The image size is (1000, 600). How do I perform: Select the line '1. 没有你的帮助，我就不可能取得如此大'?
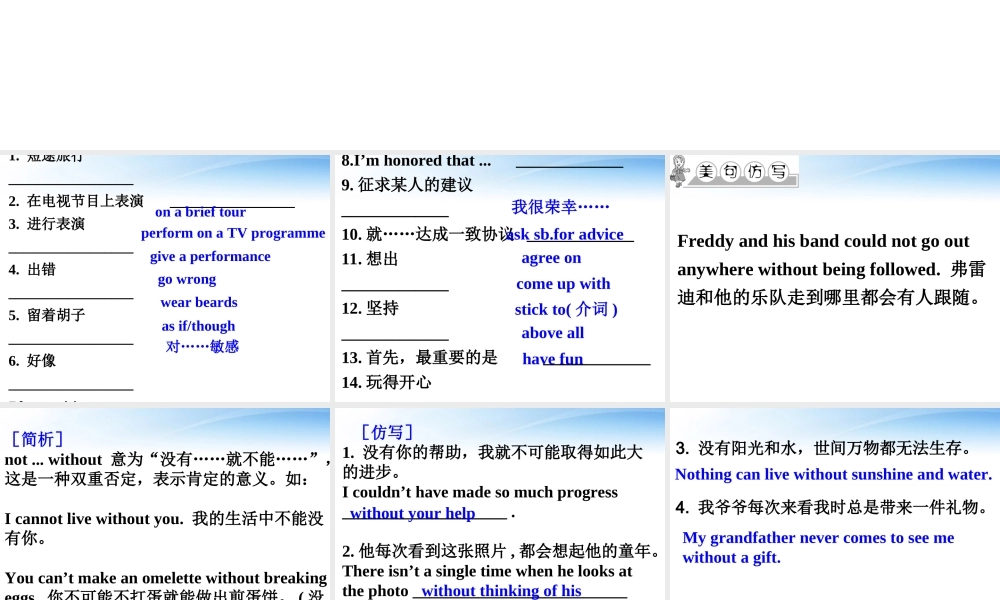(x=492, y=453)
